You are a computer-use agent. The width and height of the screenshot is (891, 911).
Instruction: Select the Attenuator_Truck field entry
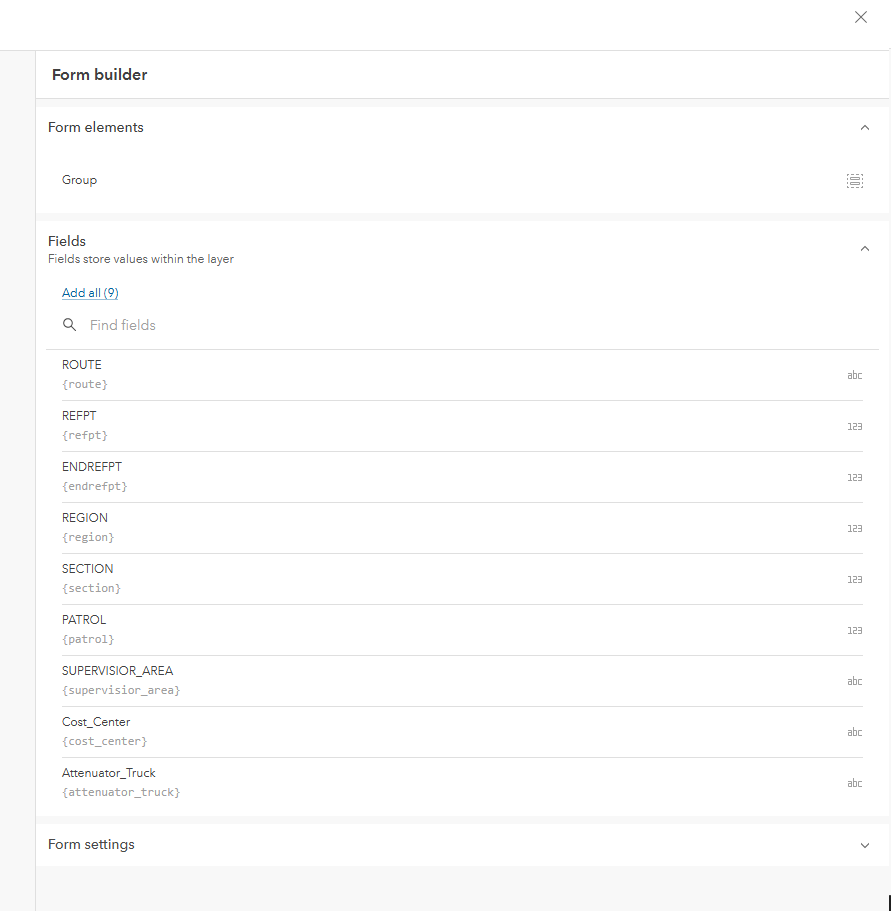(300, 782)
